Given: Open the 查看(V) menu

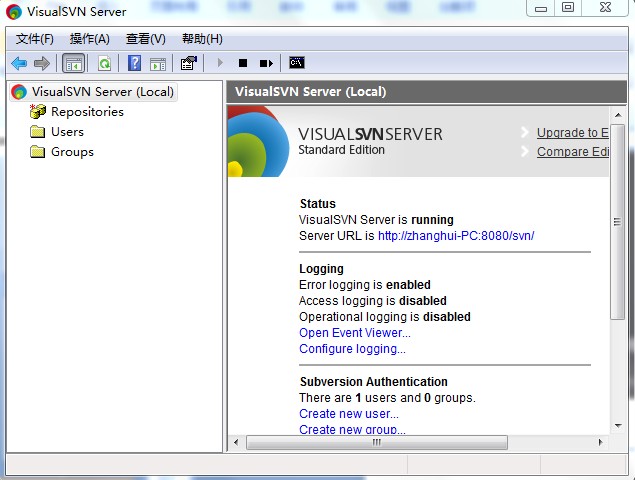Looking at the screenshot, I should [x=145, y=39].
